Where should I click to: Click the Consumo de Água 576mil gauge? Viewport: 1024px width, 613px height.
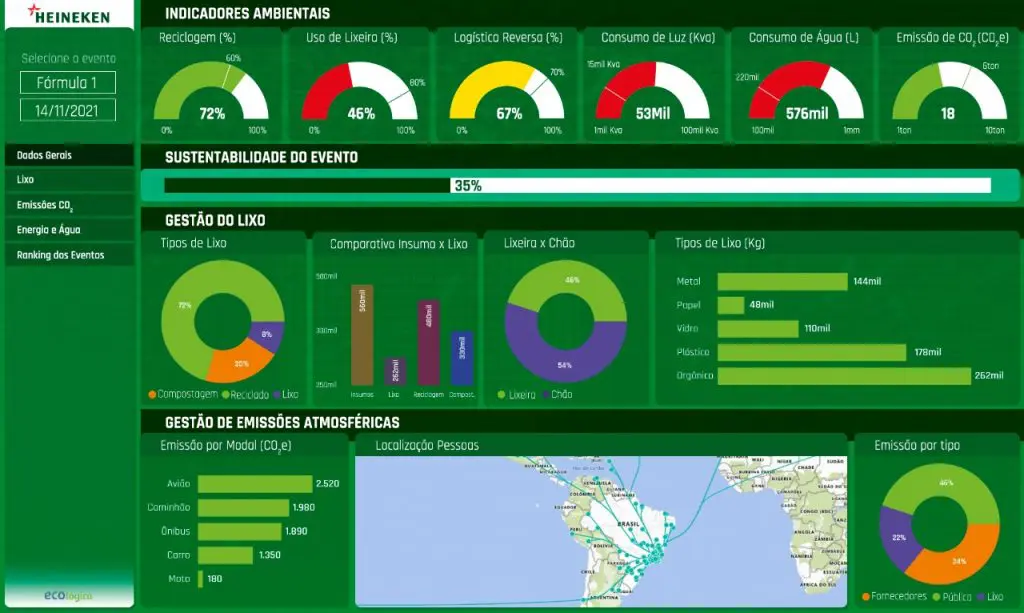(x=806, y=95)
